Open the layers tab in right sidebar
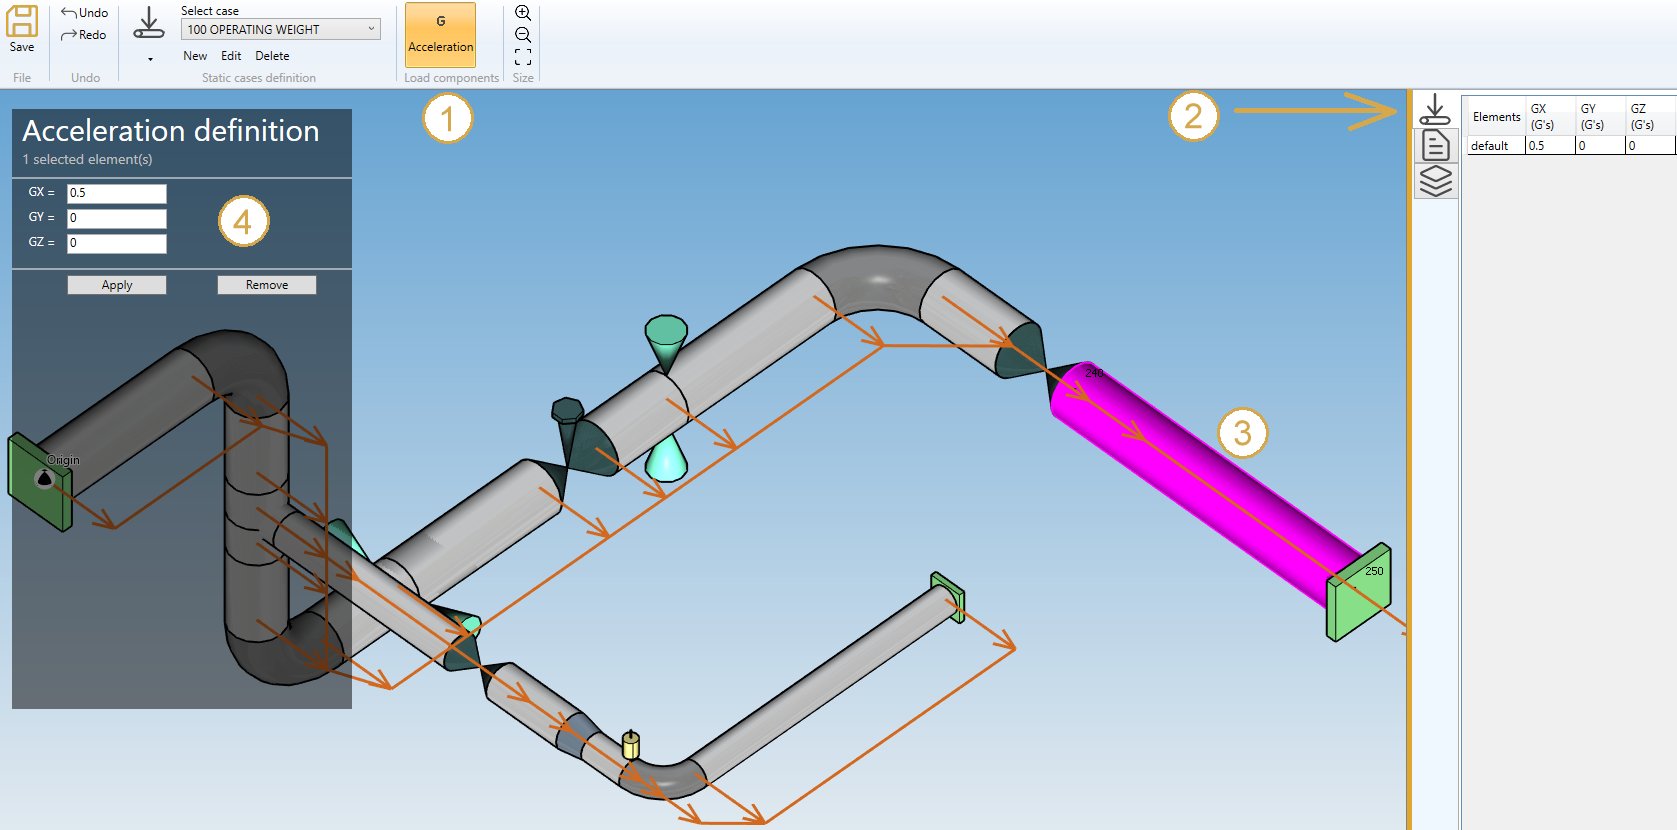The image size is (1677, 830). (1436, 181)
